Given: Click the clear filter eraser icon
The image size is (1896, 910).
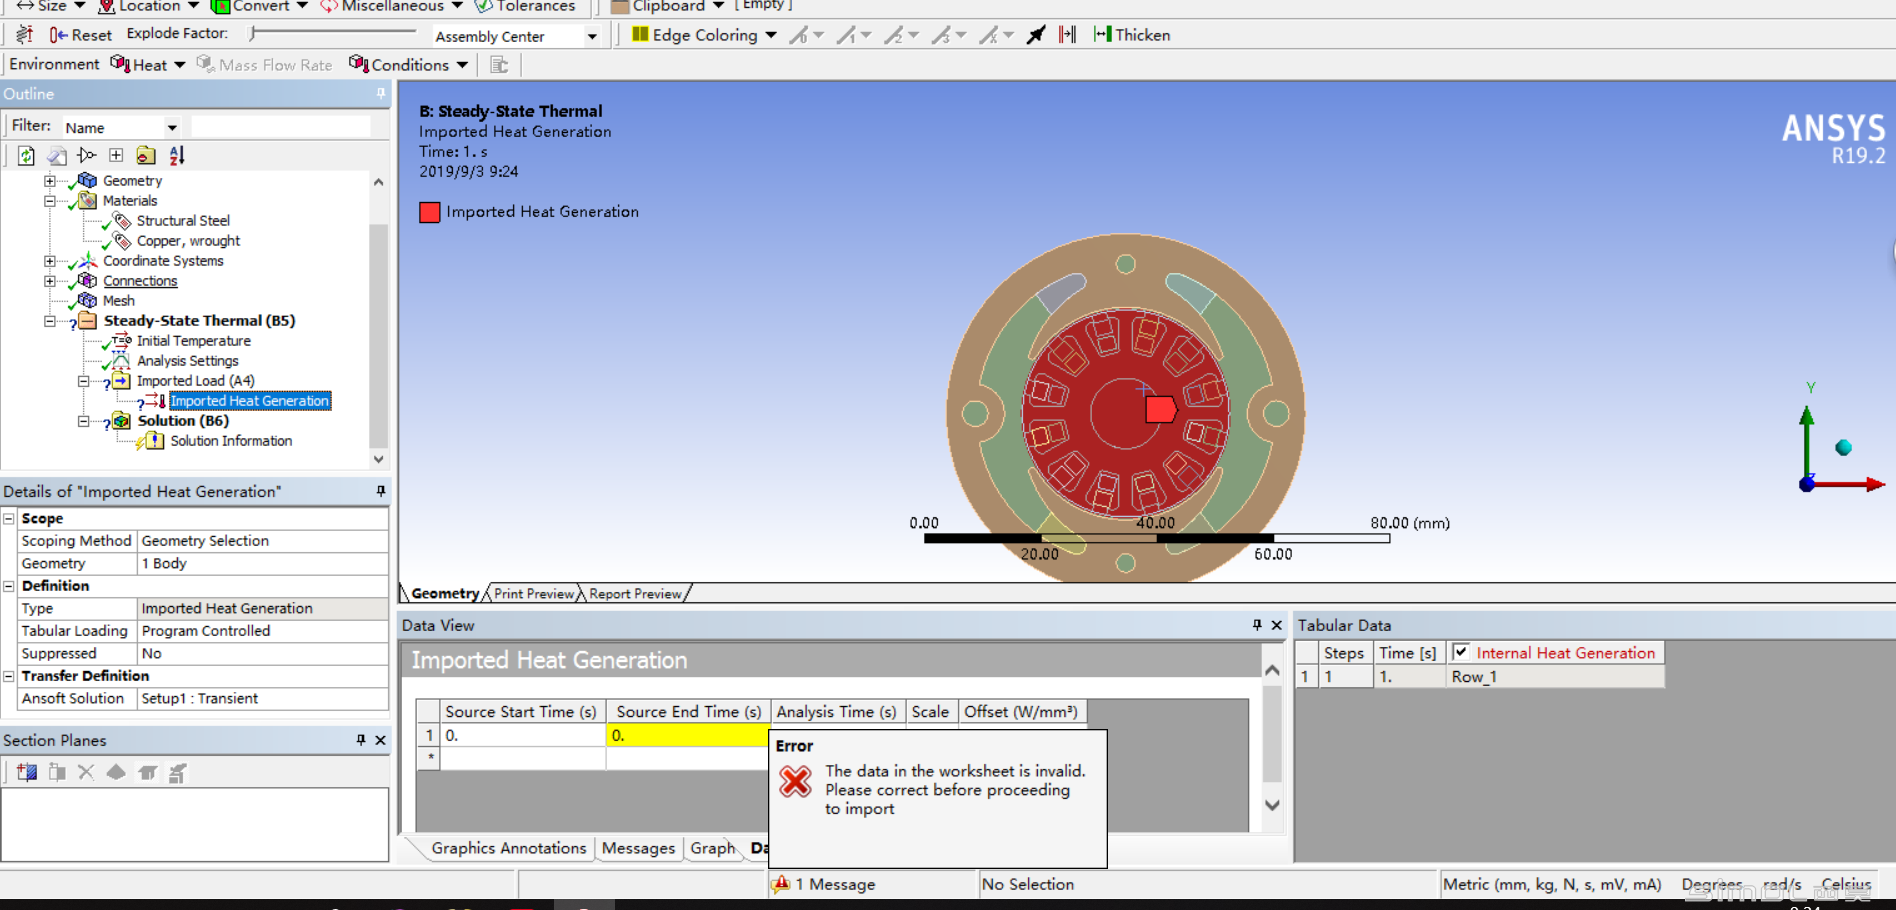Looking at the screenshot, I should (57, 155).
